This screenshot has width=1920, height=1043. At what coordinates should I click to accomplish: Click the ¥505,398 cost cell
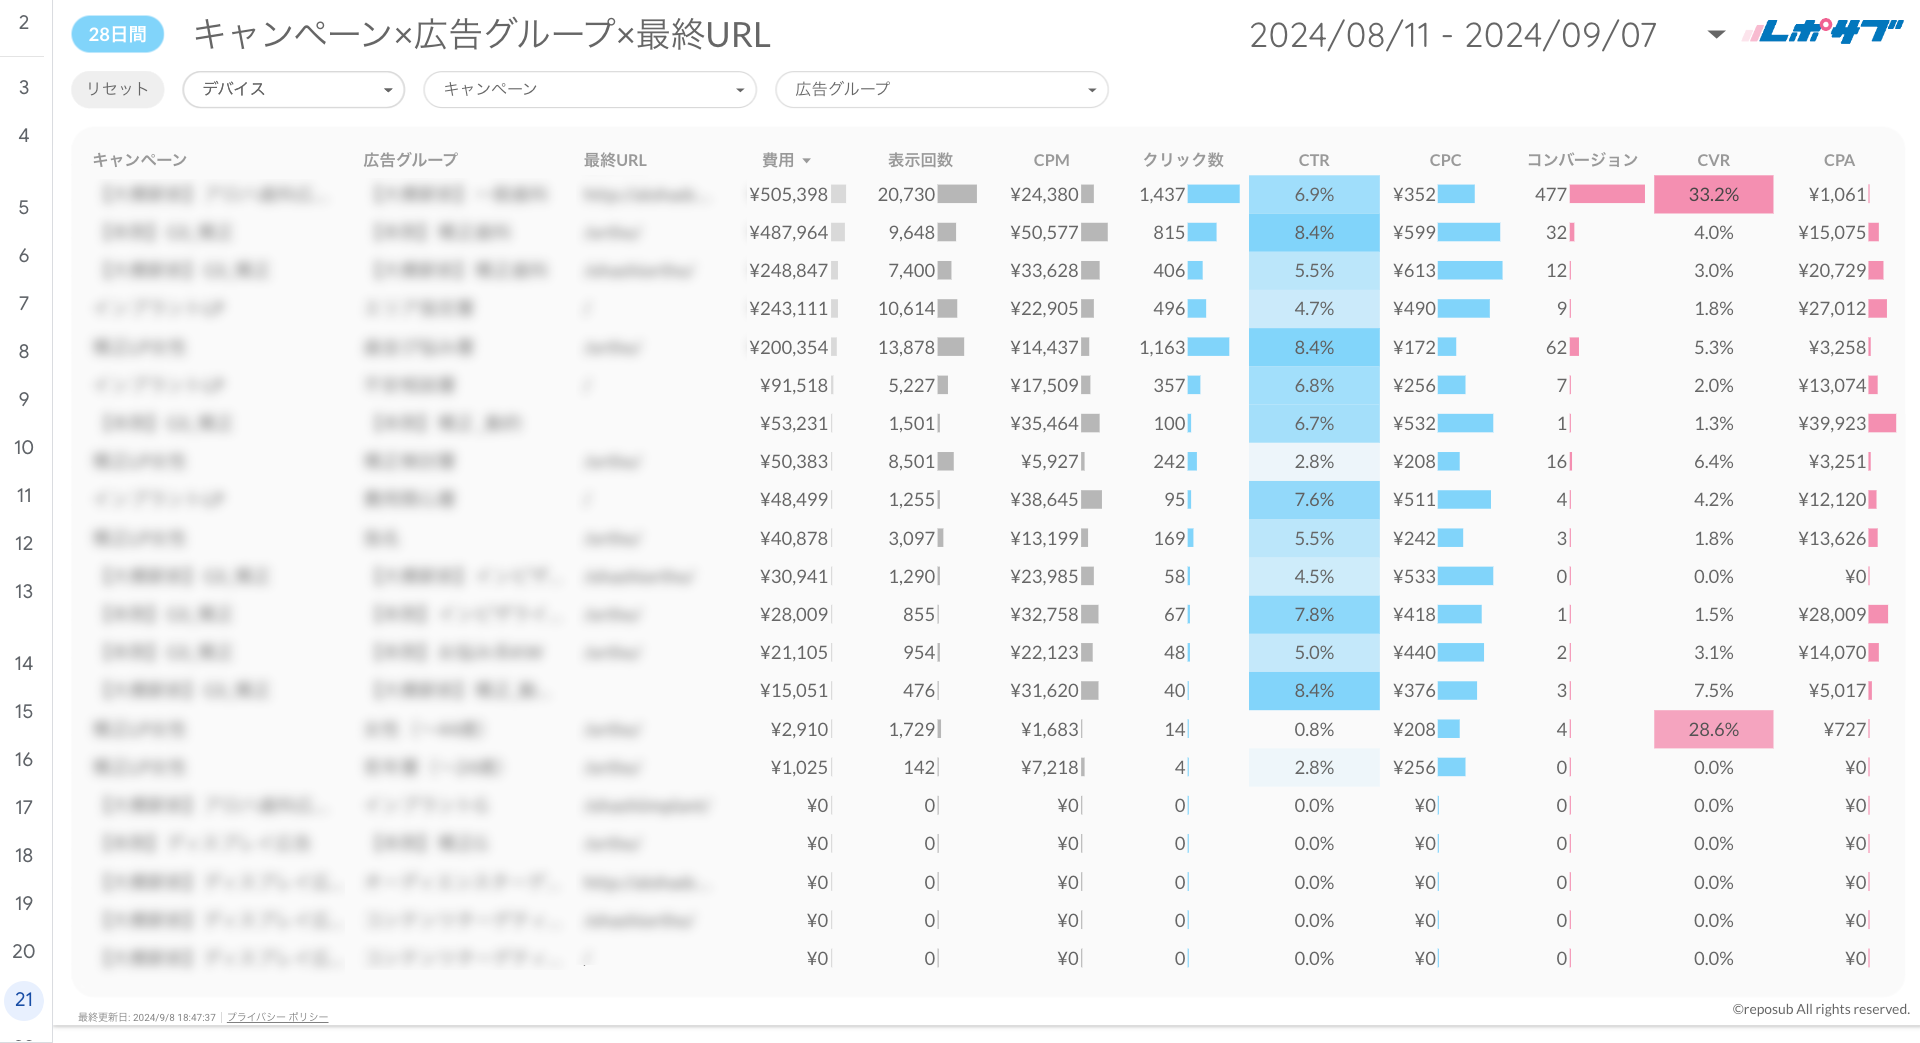tap(788, 195)
